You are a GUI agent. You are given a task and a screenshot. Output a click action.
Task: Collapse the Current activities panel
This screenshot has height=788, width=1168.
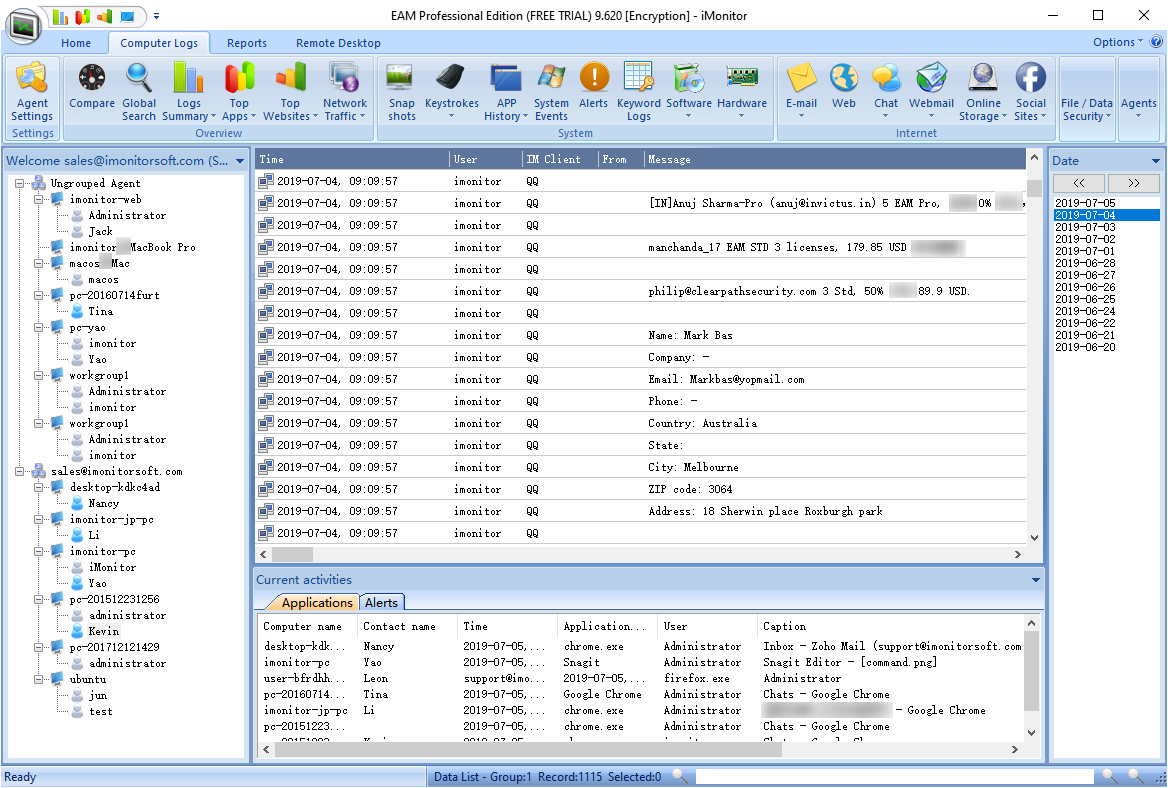point(1035,580)
